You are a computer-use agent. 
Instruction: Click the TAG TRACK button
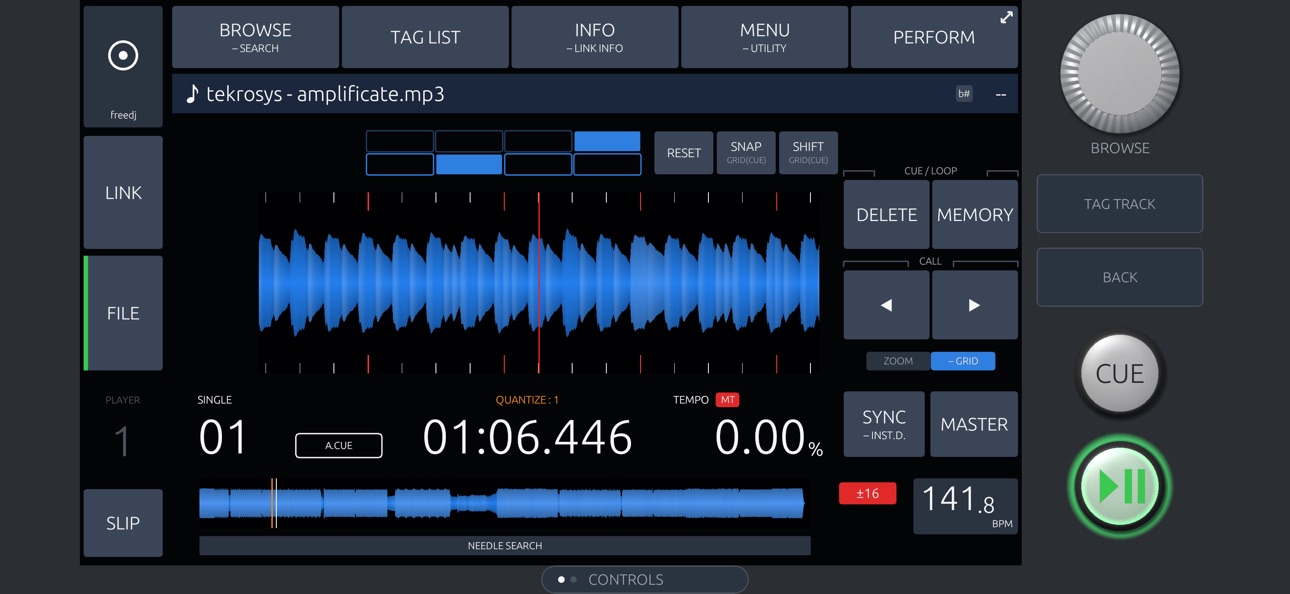(1120, 204)
